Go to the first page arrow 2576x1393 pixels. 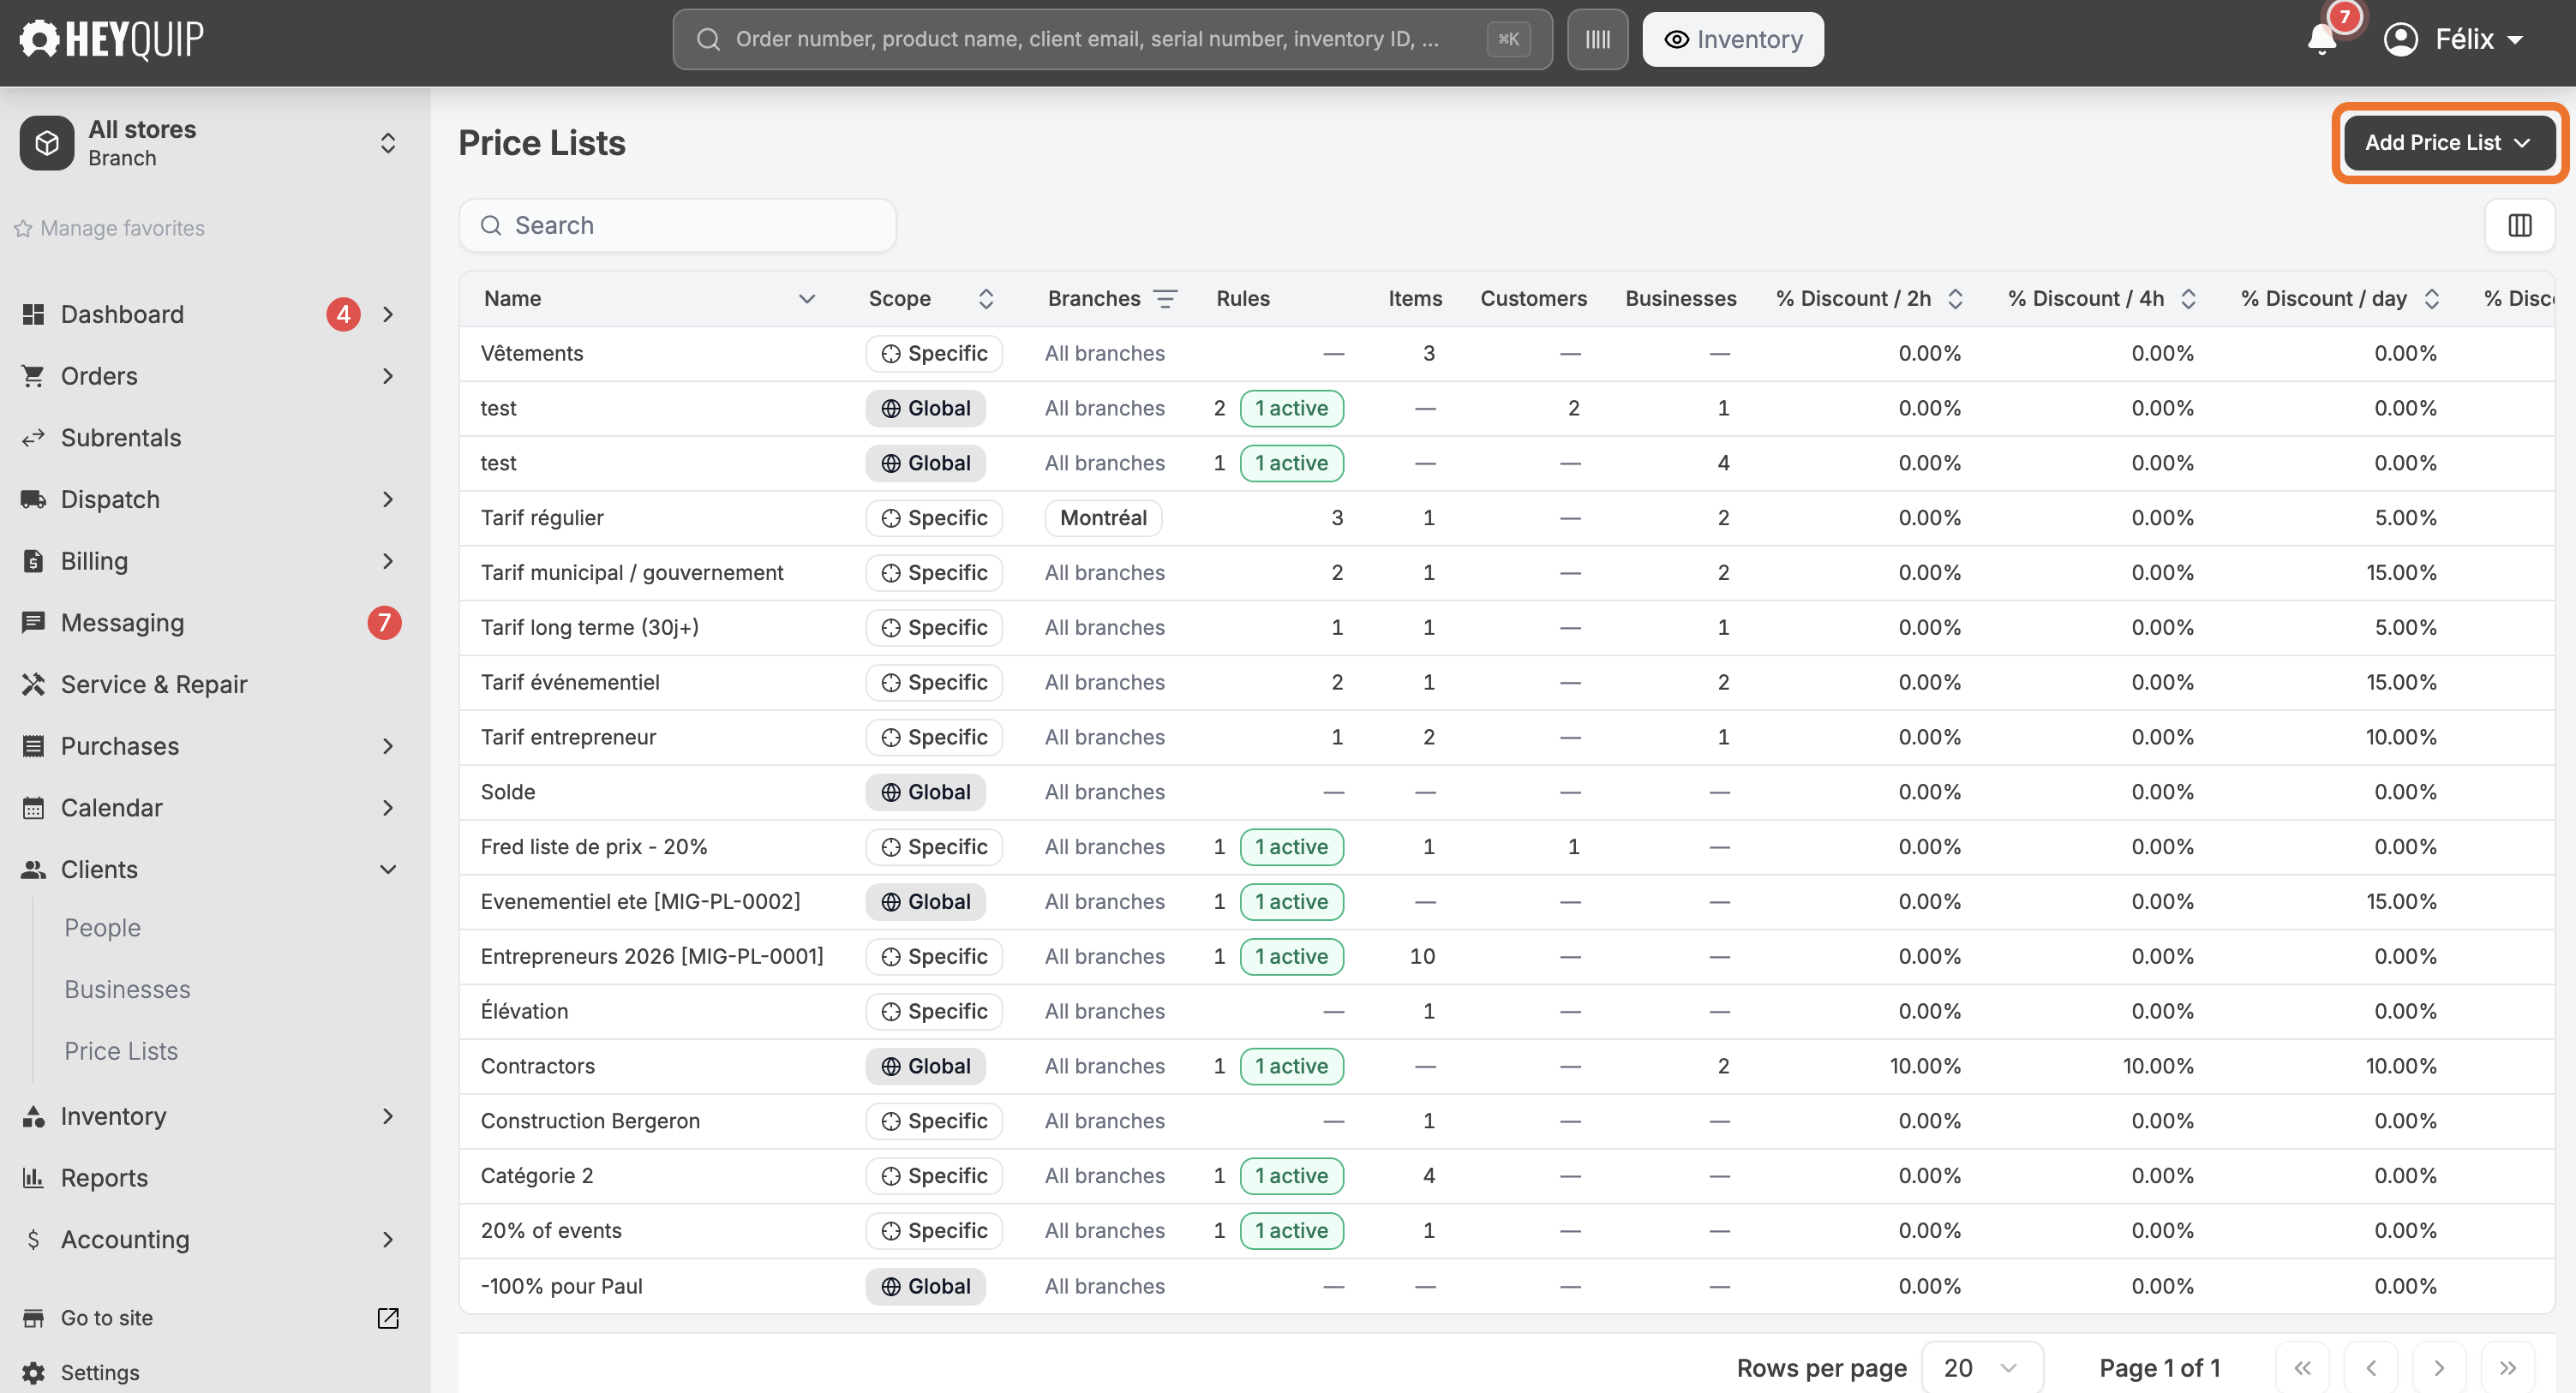click(2302, 1367)
